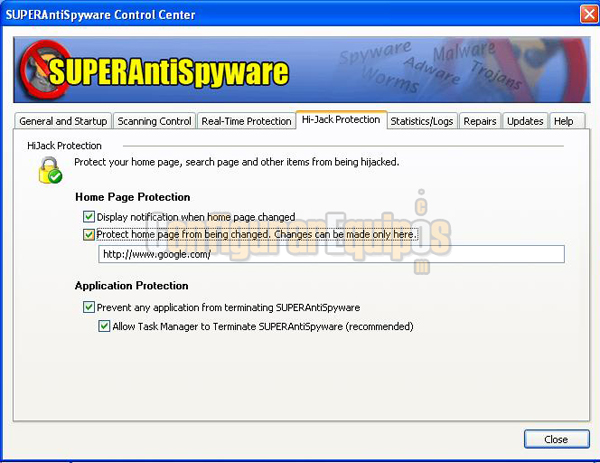Image resolution: width=600 pixels, height=463 pixels.
Task: Click the padlock with green check icon
Action: pyautogui.click(x=50, y=170)
